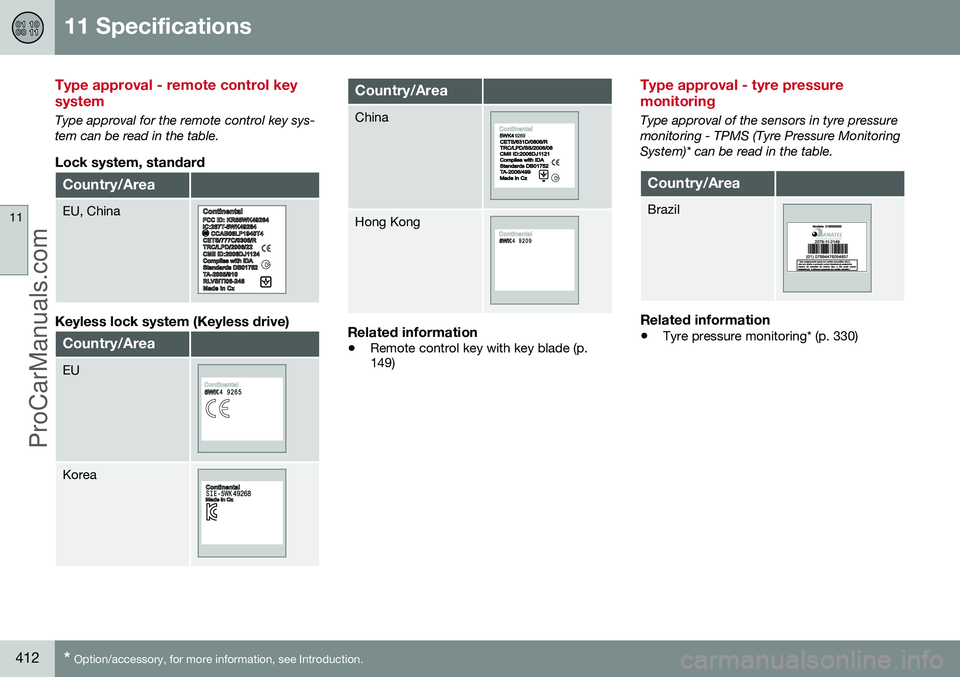Click the intro paragraph about TPMS sensors
Screen dimensions: 960x677
click(770, 136)
